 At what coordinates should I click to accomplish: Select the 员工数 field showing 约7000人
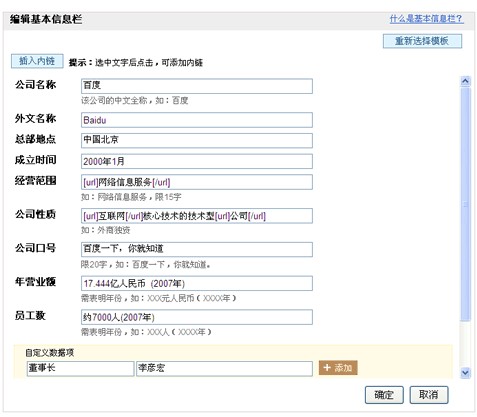197,317
